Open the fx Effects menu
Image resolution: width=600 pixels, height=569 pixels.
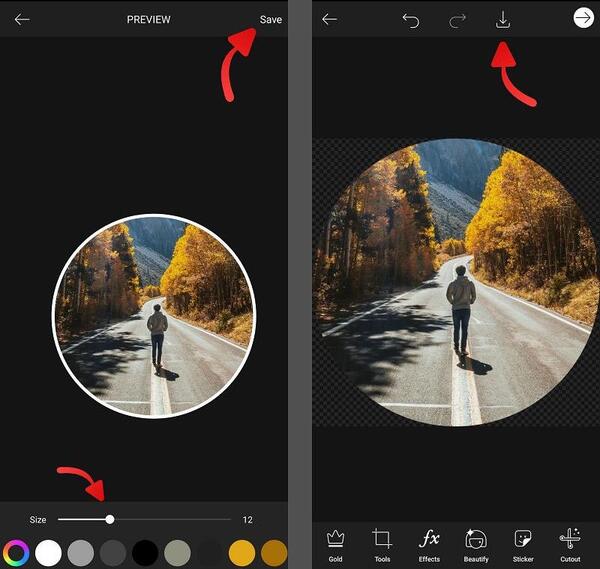[429, 546]
